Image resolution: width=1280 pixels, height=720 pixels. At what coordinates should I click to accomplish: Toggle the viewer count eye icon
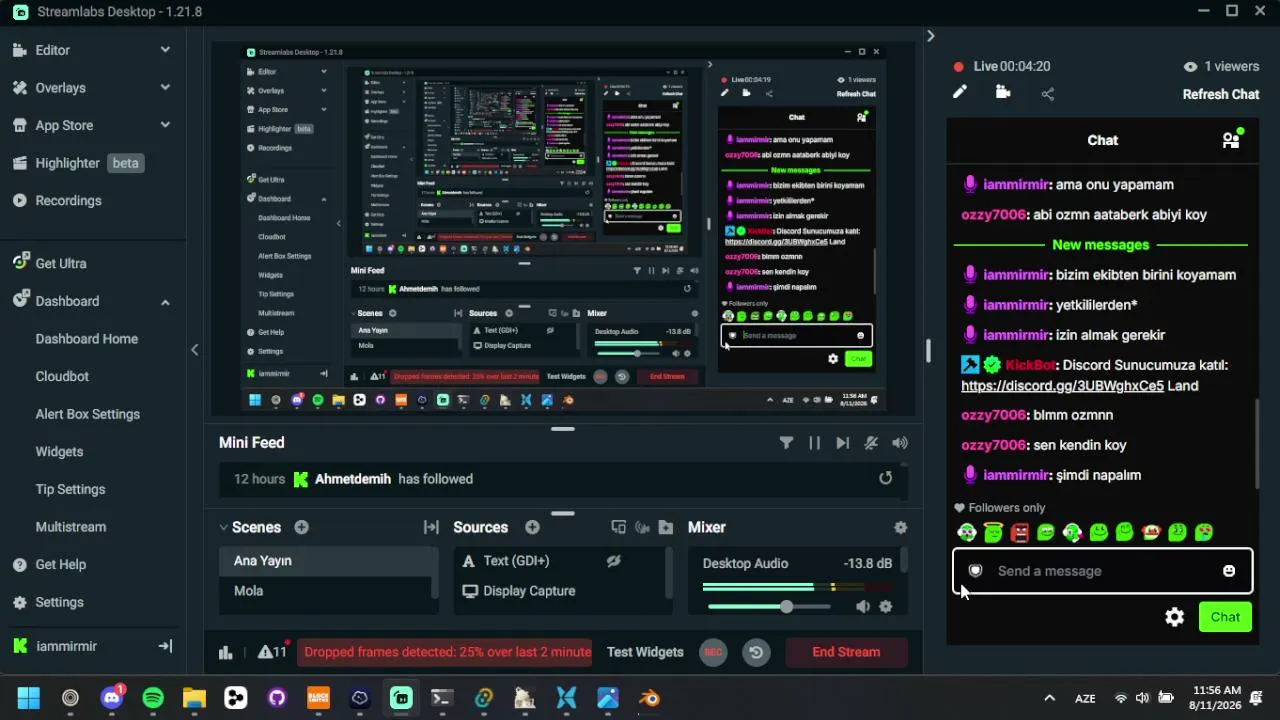1190,66
